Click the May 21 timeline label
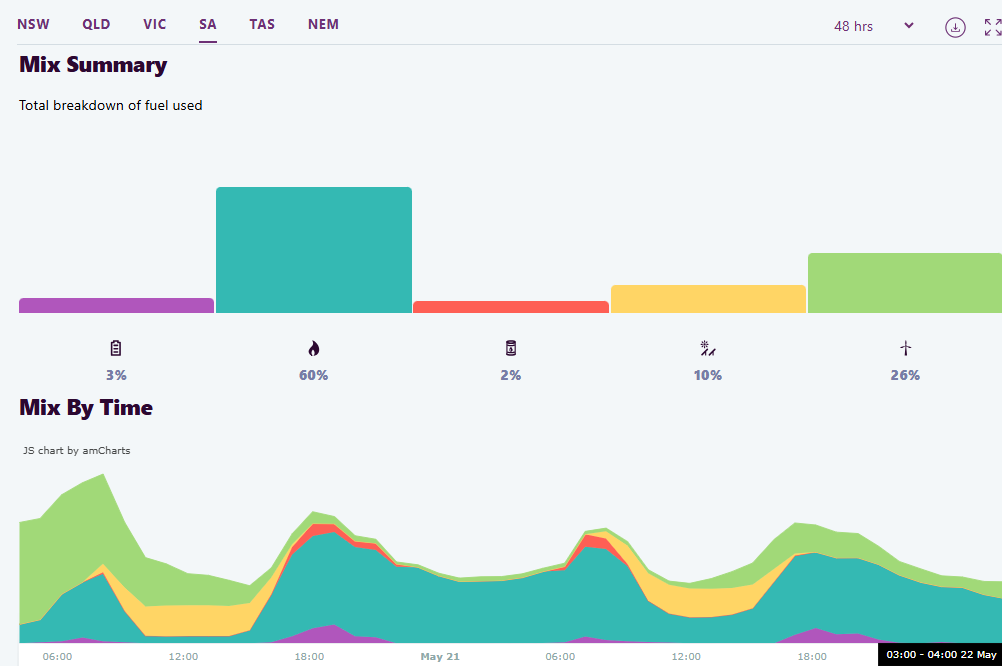Image resolution: width=1002 pixels, height=666 pixels. point(440,657)
